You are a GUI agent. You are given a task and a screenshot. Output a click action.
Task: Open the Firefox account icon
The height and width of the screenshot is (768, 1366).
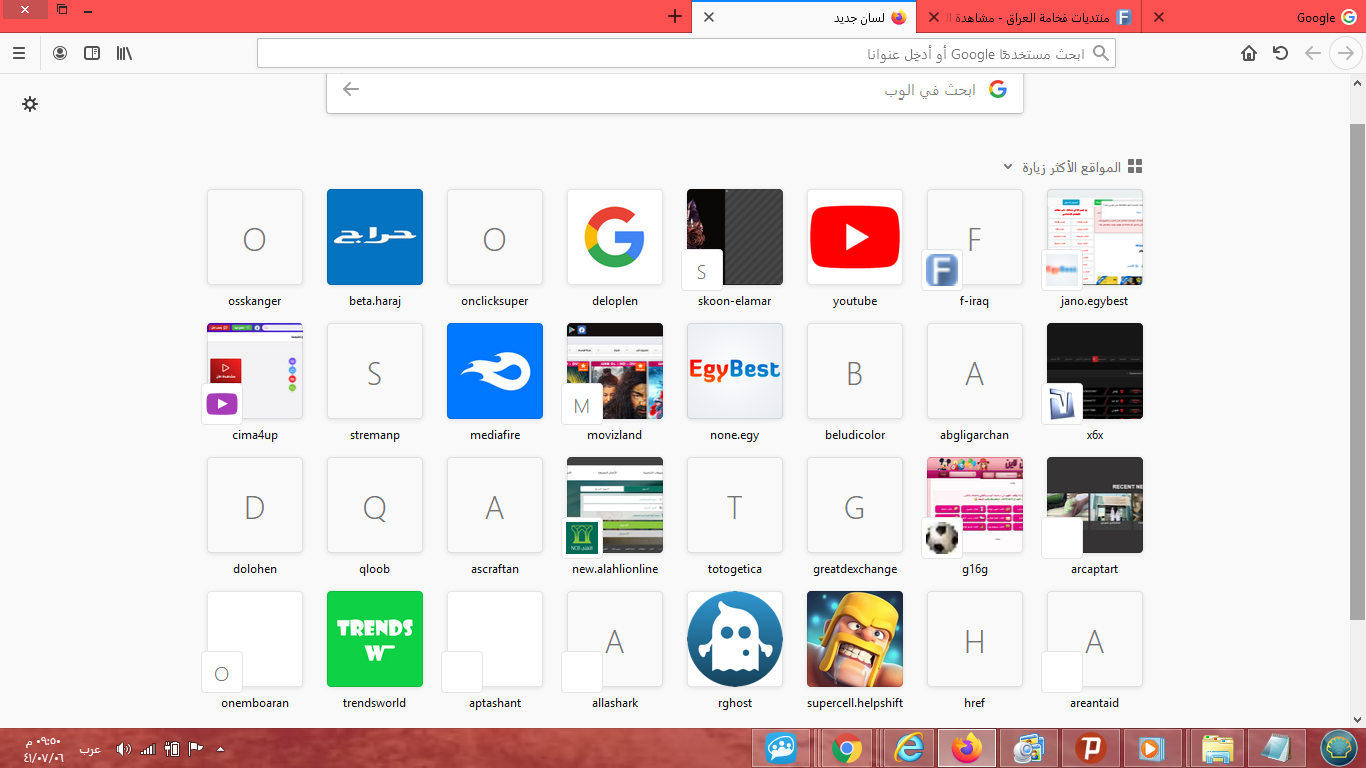tap(60, 53)
